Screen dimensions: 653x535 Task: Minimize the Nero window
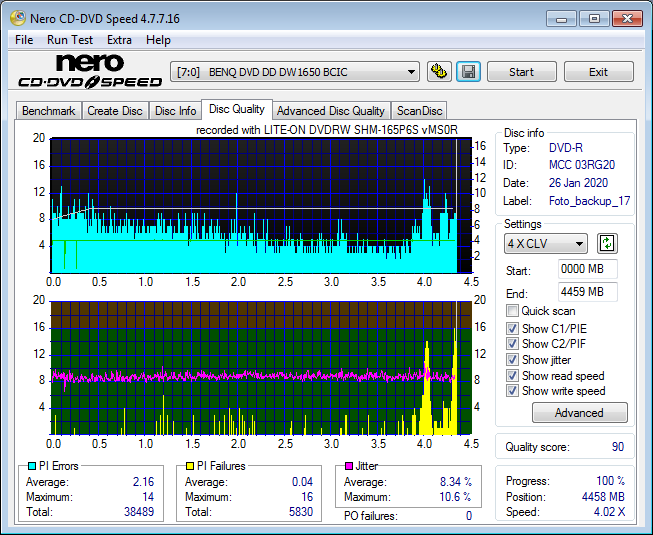pyautogui.click(x=561, y=19)
